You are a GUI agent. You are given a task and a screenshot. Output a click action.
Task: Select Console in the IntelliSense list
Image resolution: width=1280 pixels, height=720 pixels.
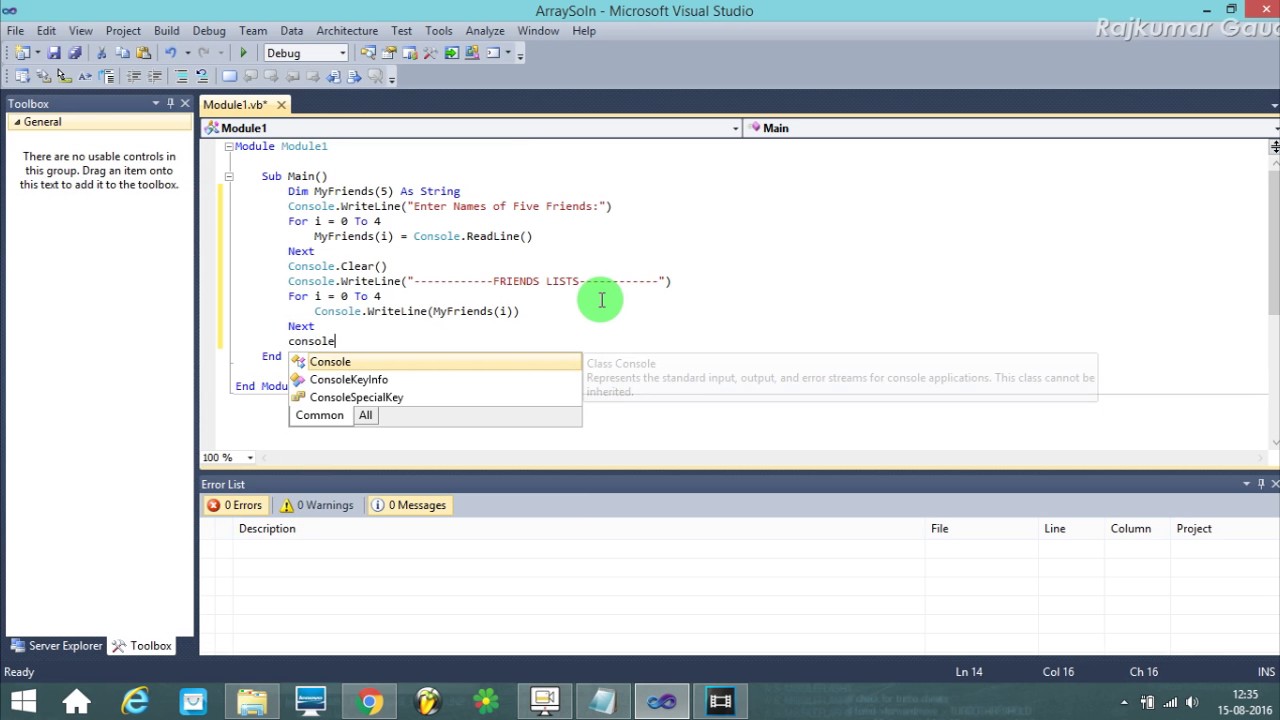click(435, 362)
